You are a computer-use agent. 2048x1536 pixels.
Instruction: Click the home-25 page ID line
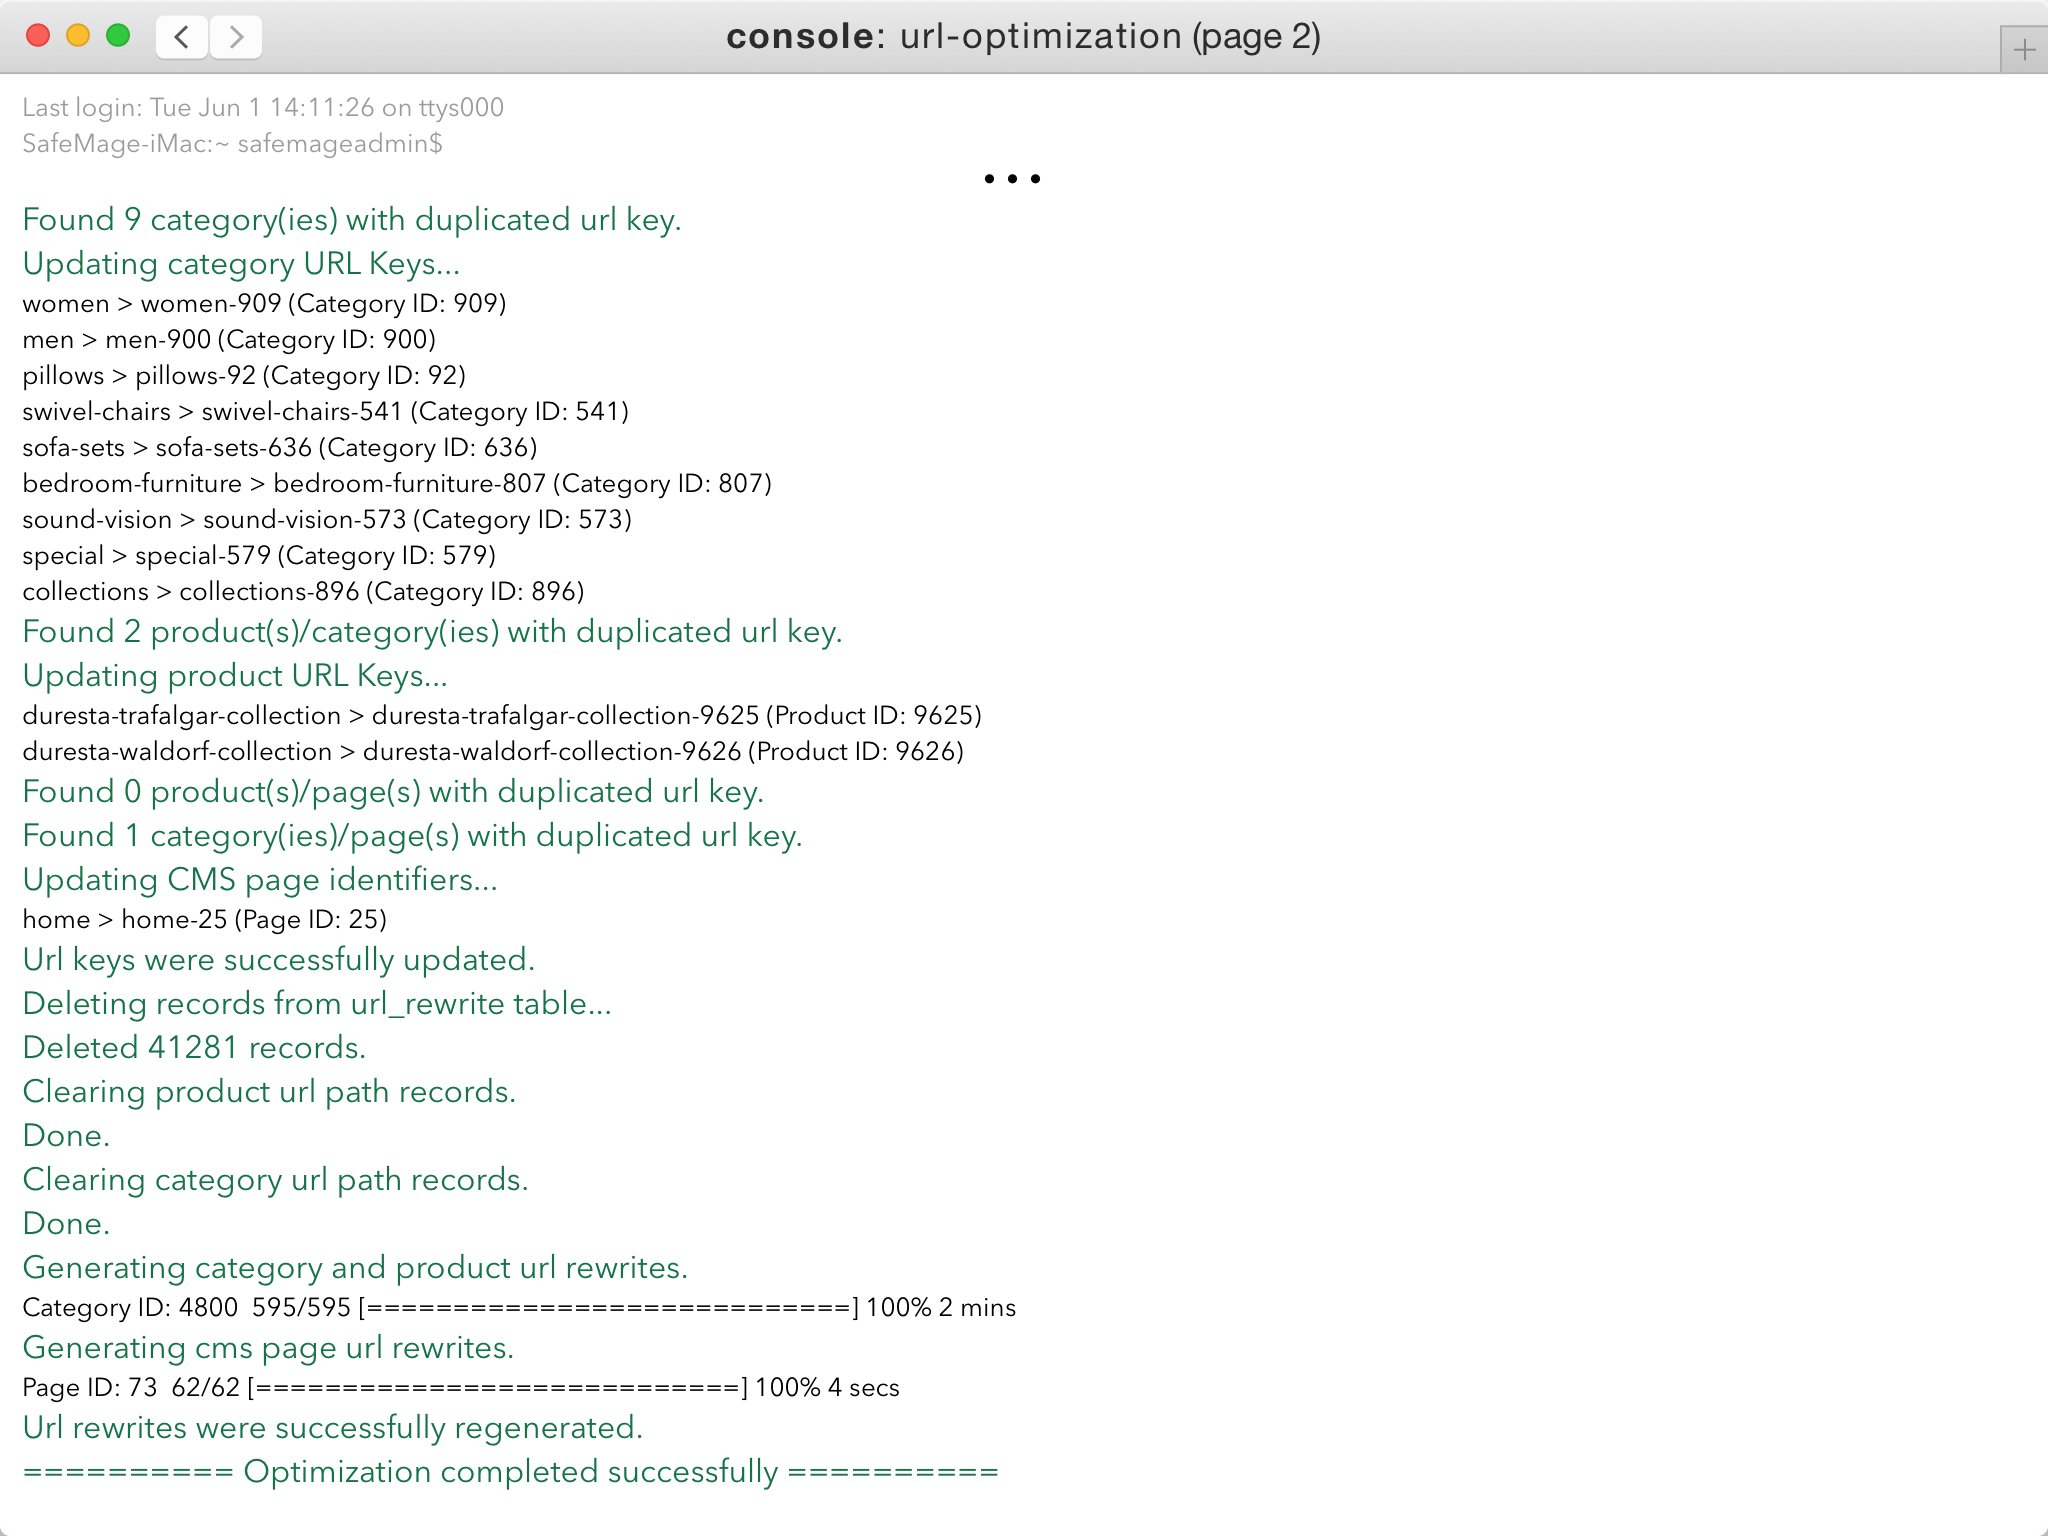[204, 920]
